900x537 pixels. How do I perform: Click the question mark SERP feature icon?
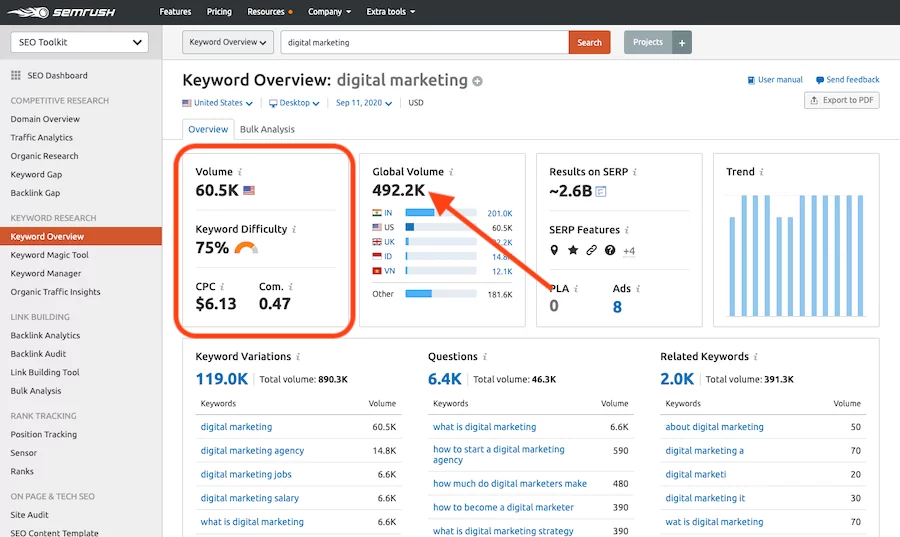click(610, 250)
